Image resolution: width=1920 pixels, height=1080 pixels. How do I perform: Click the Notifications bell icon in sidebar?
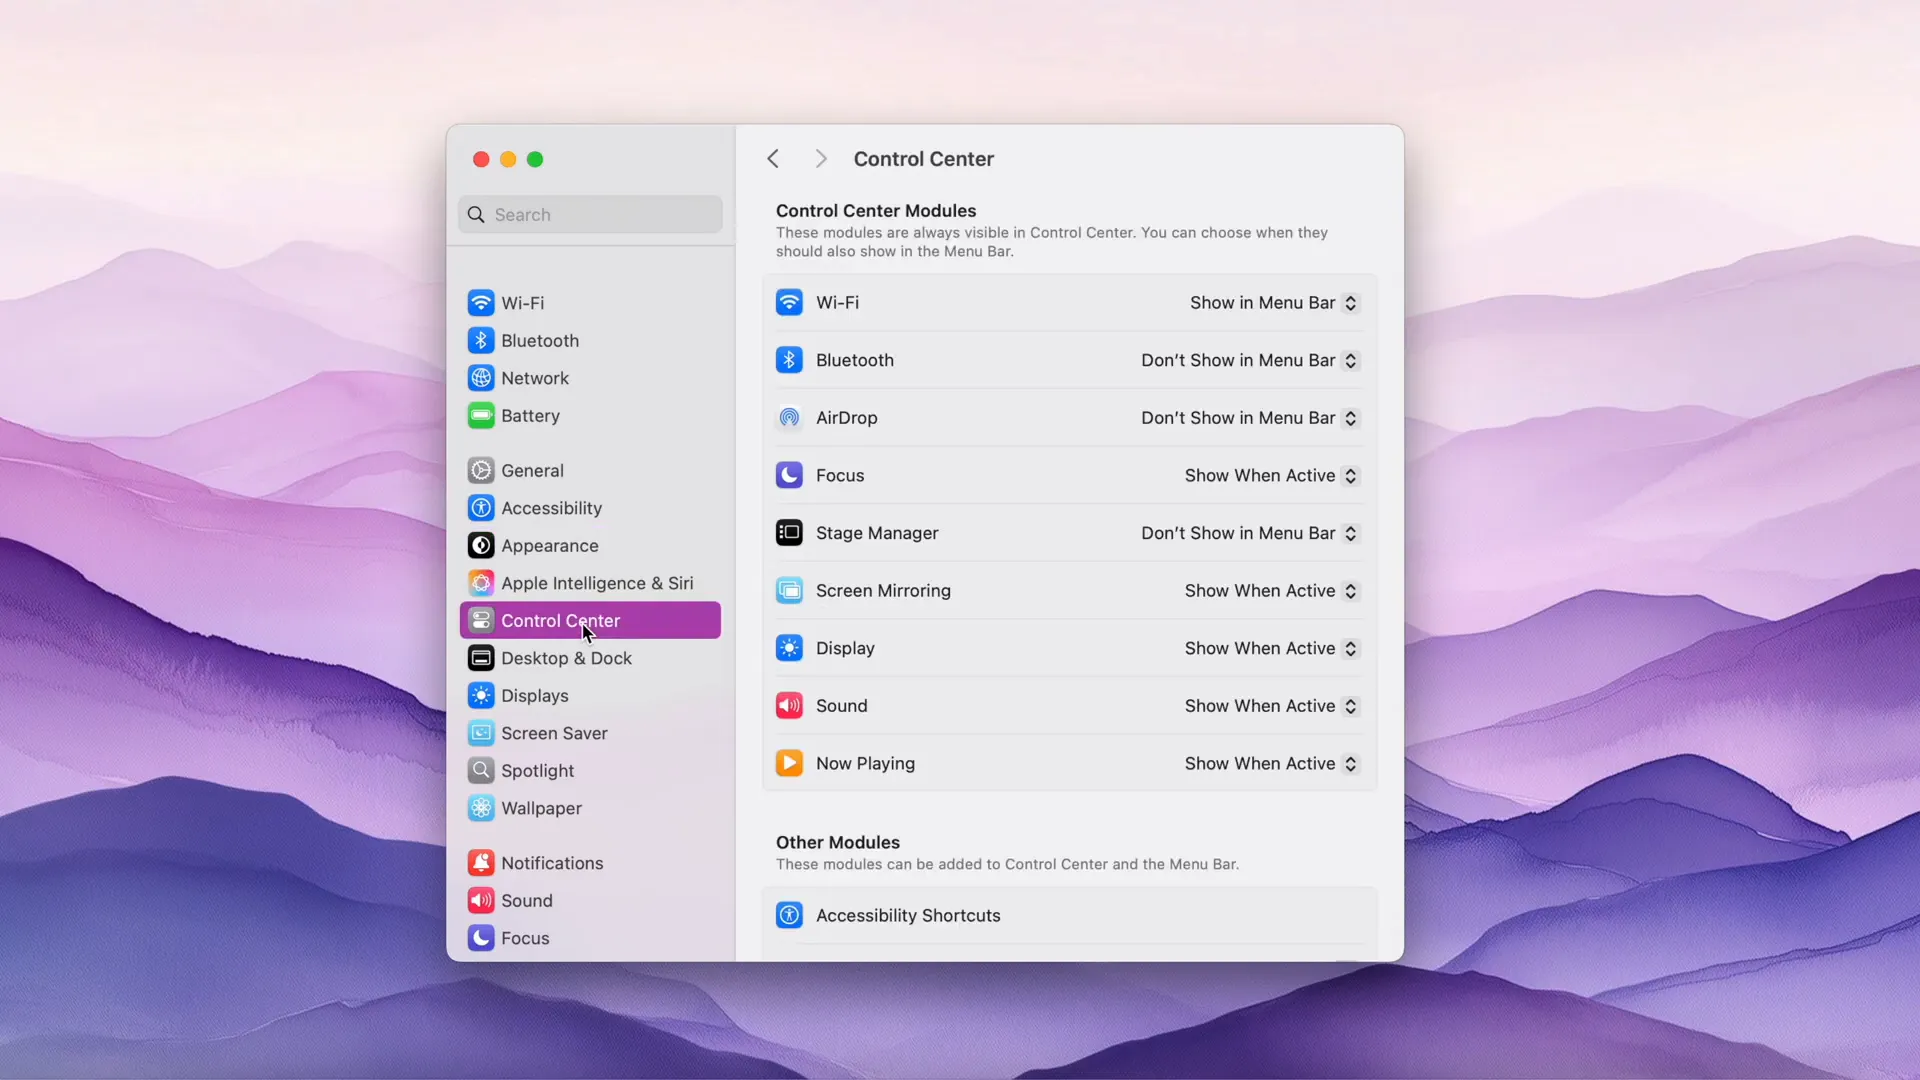(x=481, y=863)
